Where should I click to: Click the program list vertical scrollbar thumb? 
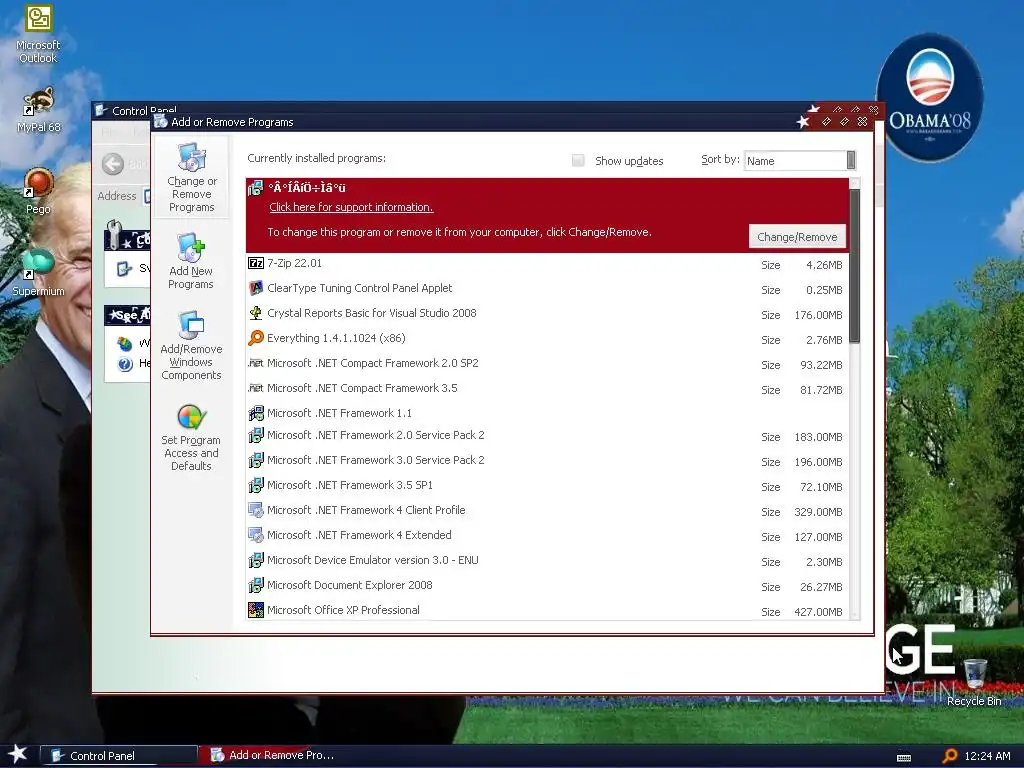pos(854,265)
